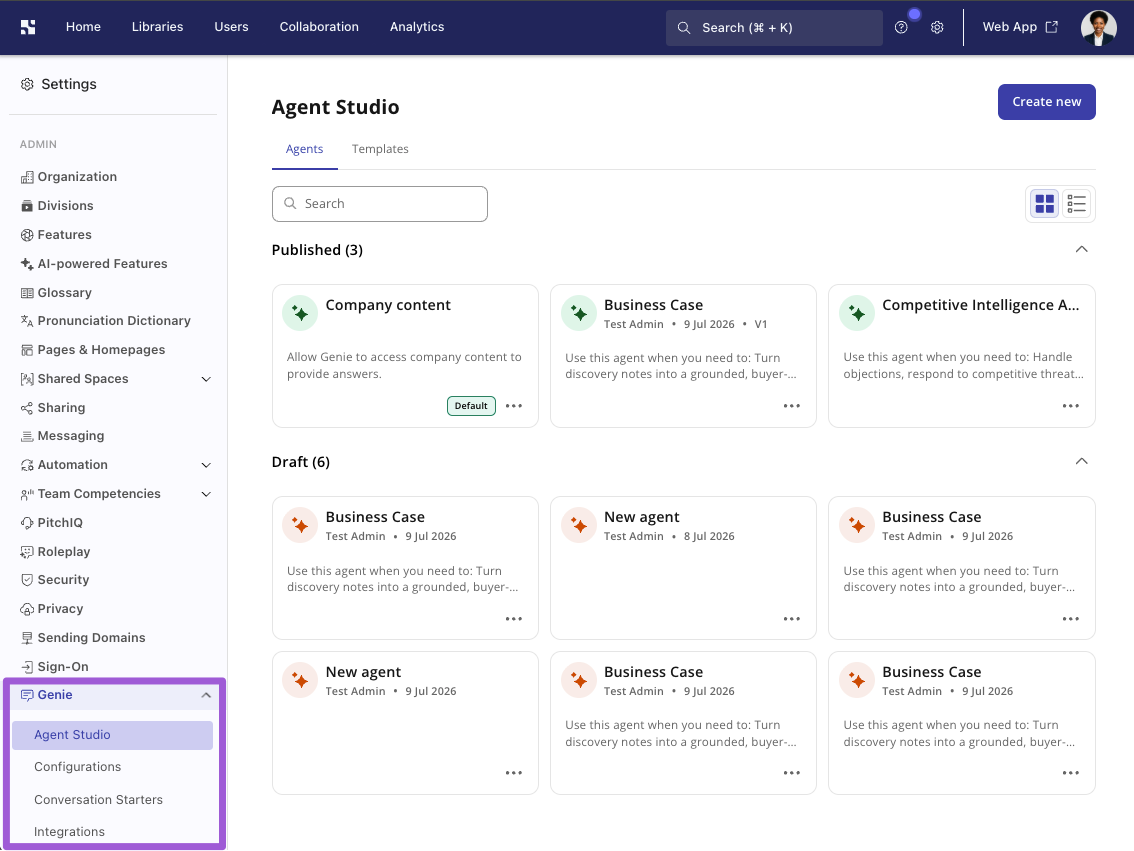Open the Competitive Intelligence agent card title
This screenshot has width=1134, height=851.
tap(981, 305)
